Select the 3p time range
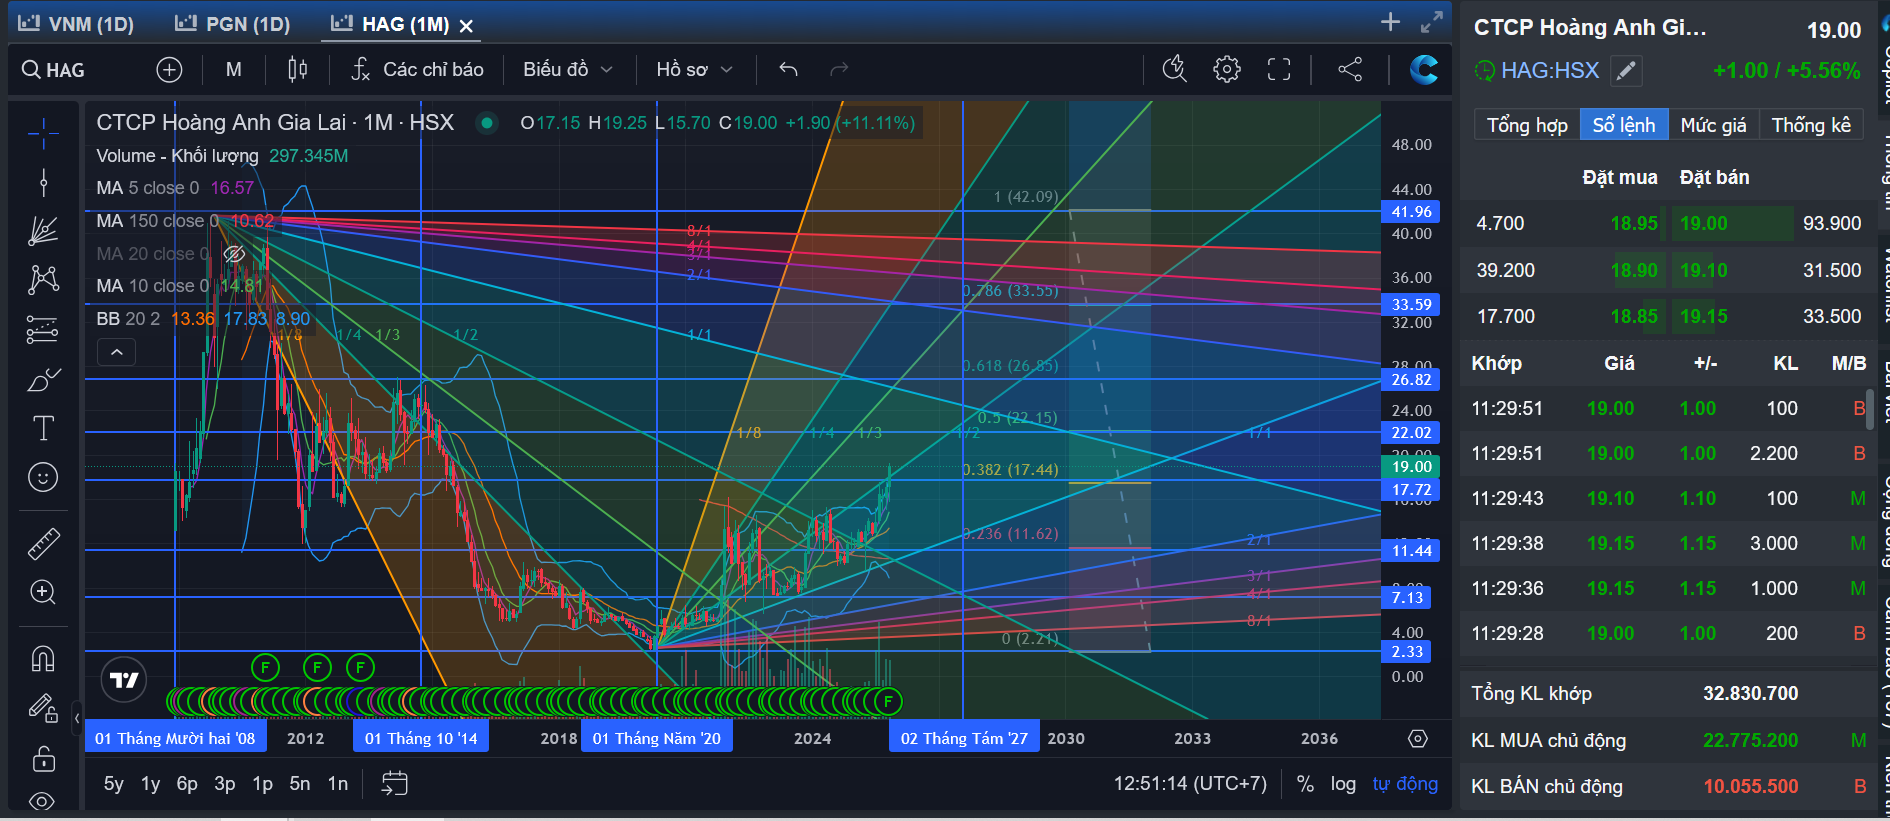1890x821 pixels. point(225,784)
